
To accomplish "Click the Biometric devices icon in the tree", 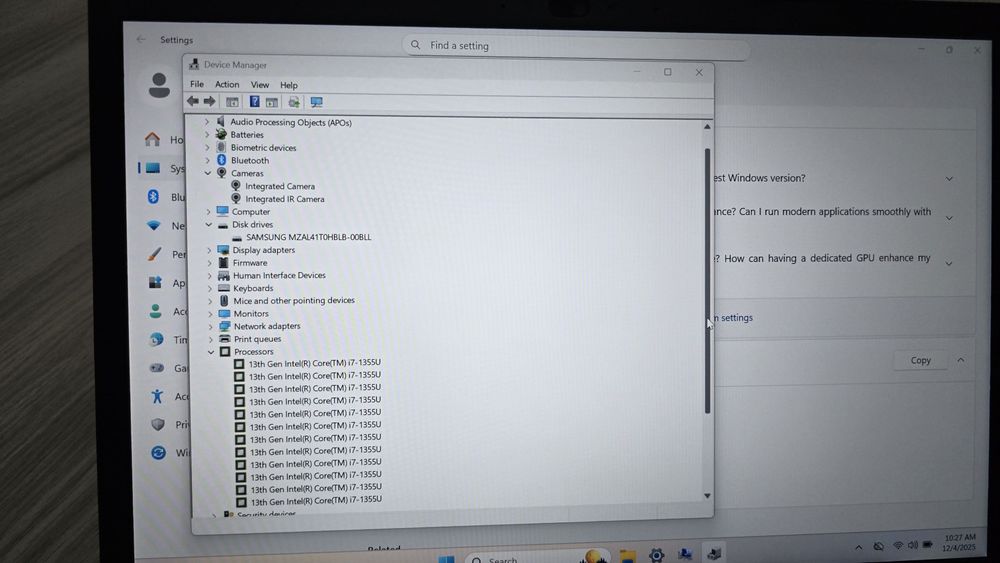I will [221, 147].
